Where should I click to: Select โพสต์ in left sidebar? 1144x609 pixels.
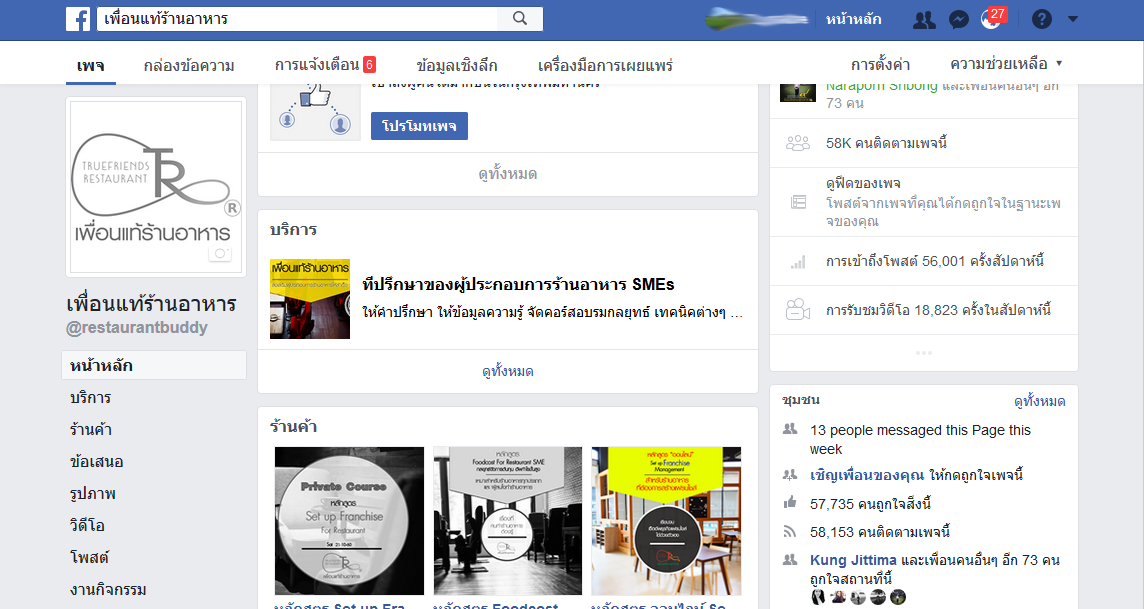pyautogui.click(x=89, y=557)
